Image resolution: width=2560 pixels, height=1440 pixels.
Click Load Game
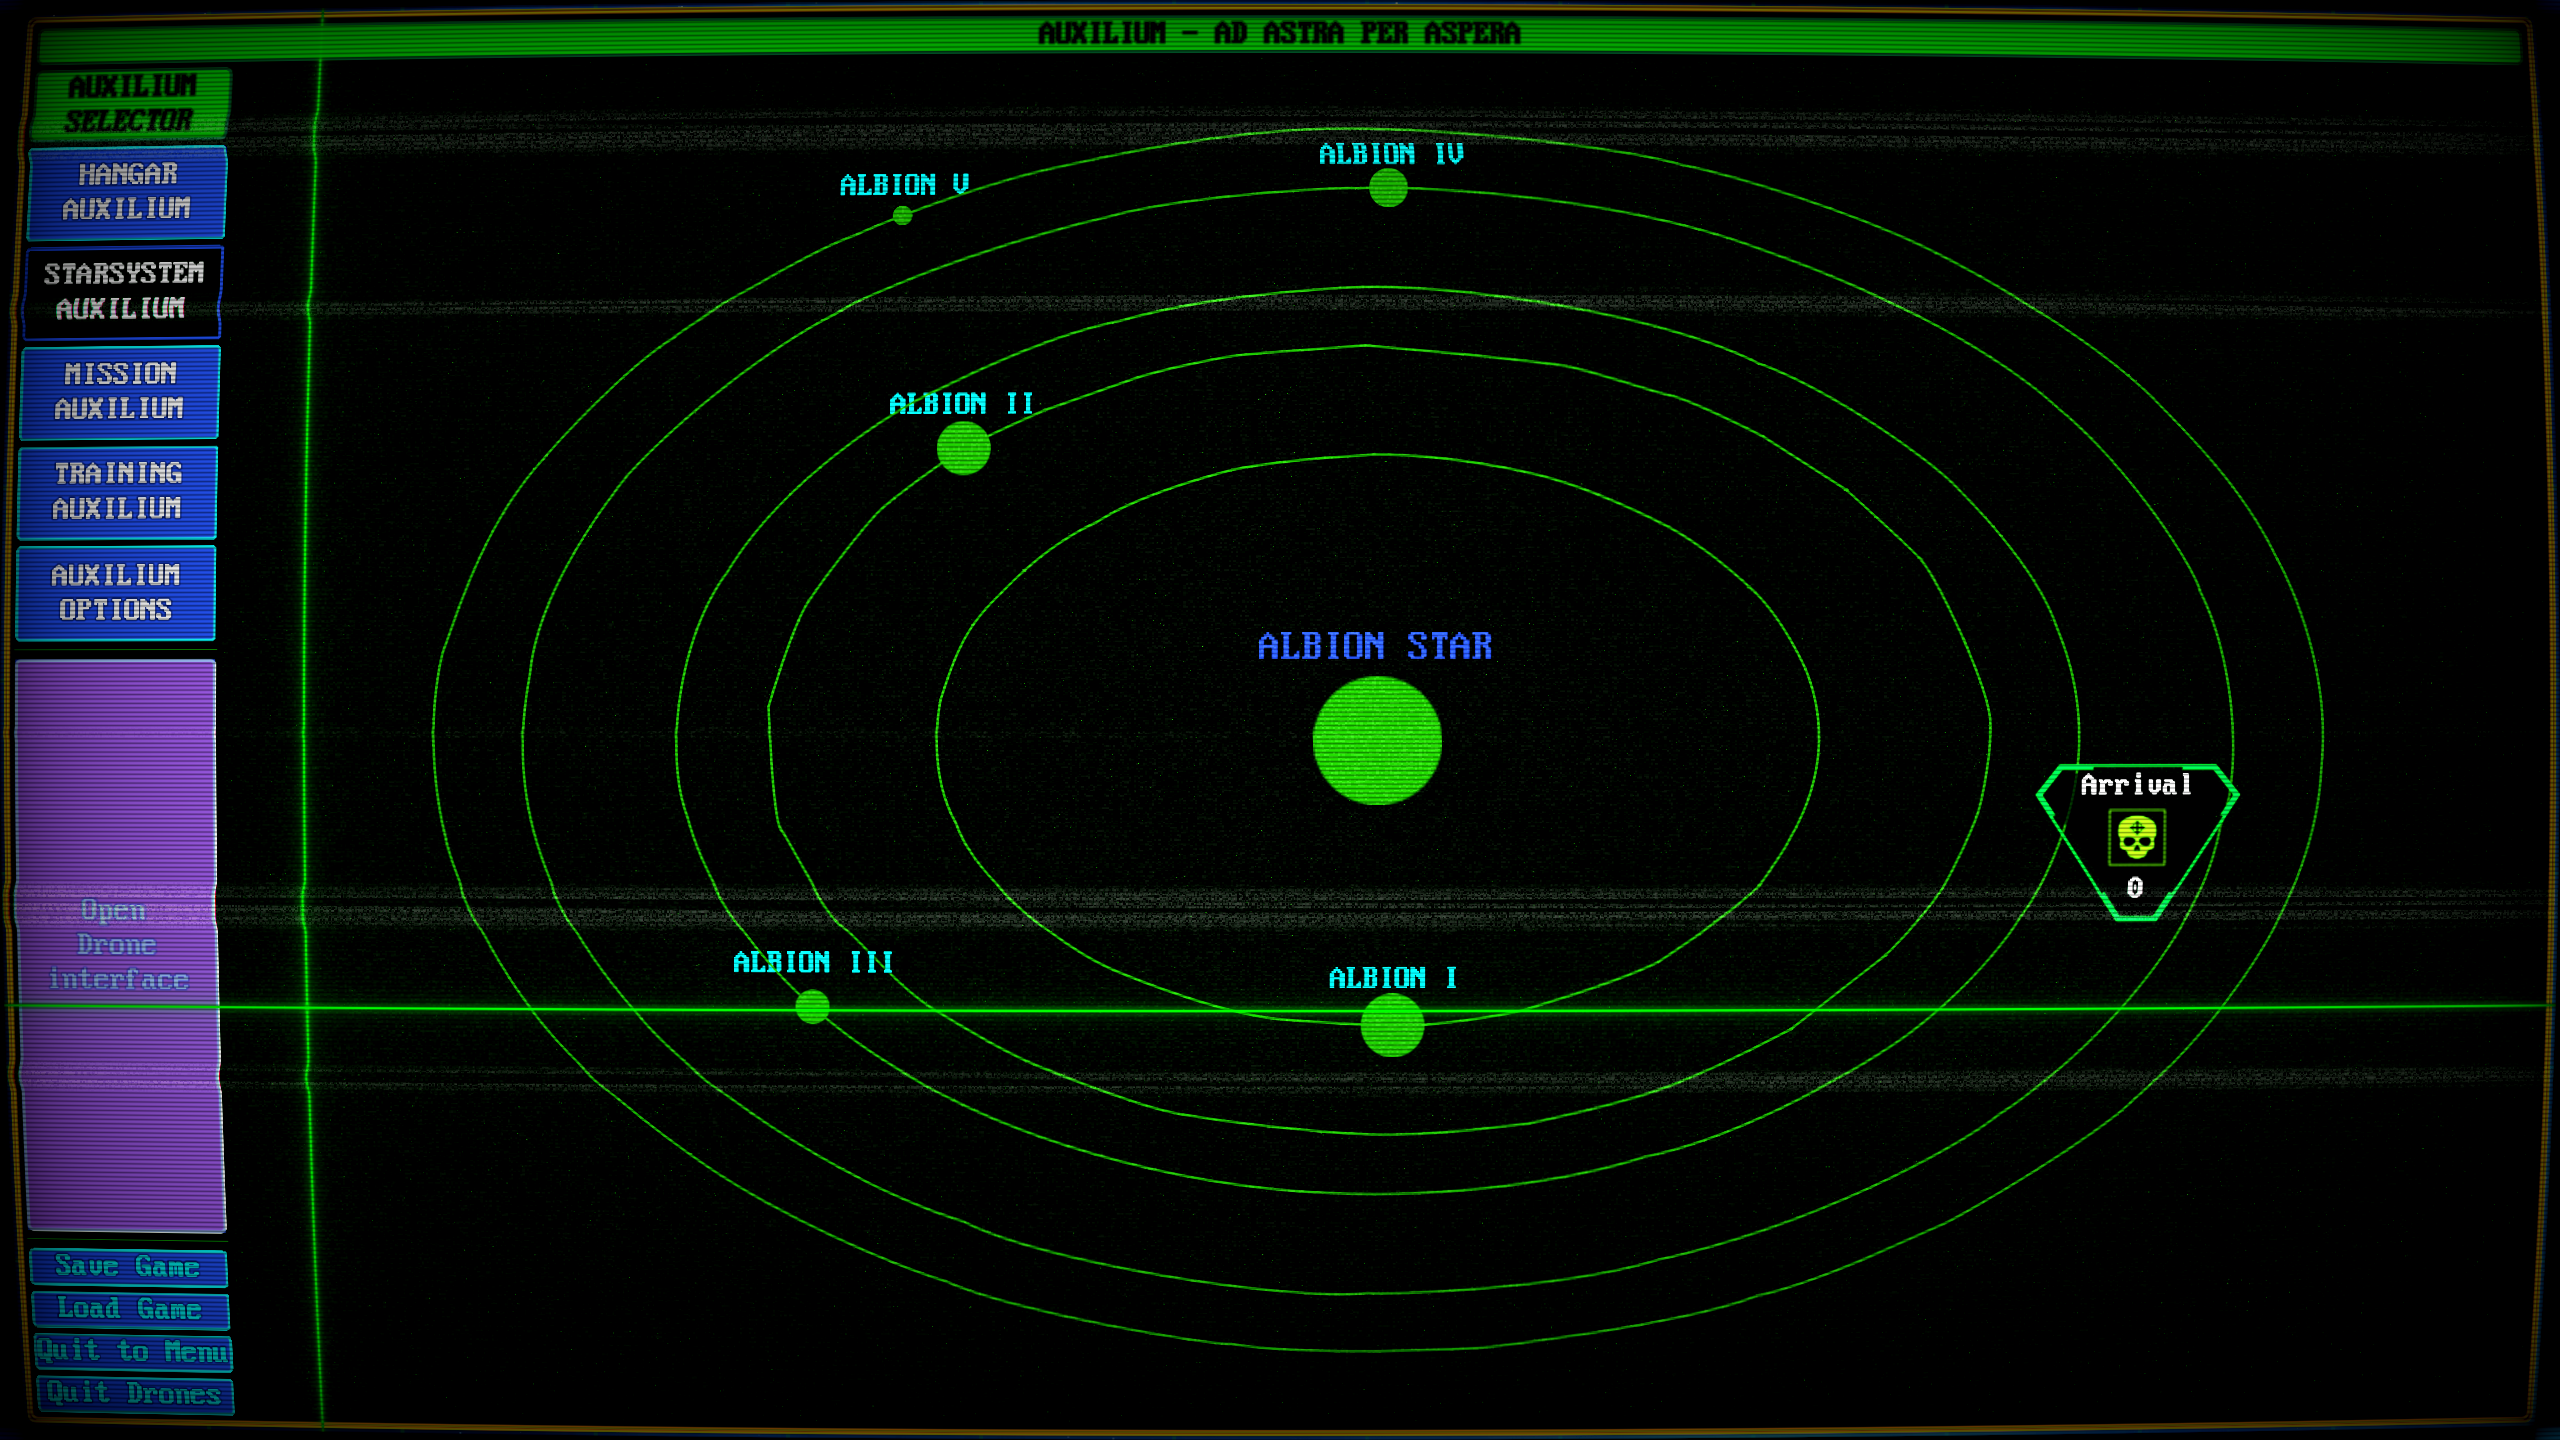130,1309
